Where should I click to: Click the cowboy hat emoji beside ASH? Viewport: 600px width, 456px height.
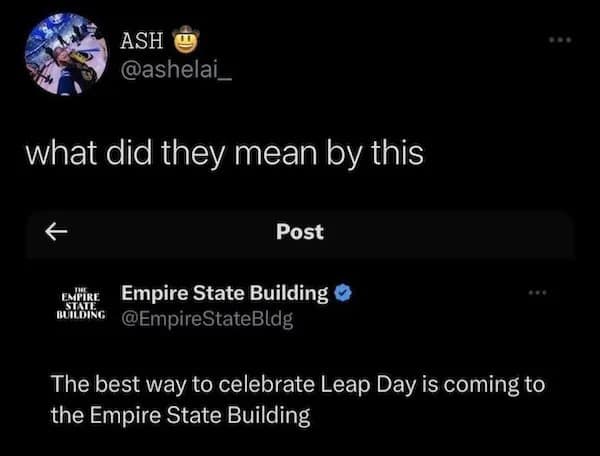[187, 41]
